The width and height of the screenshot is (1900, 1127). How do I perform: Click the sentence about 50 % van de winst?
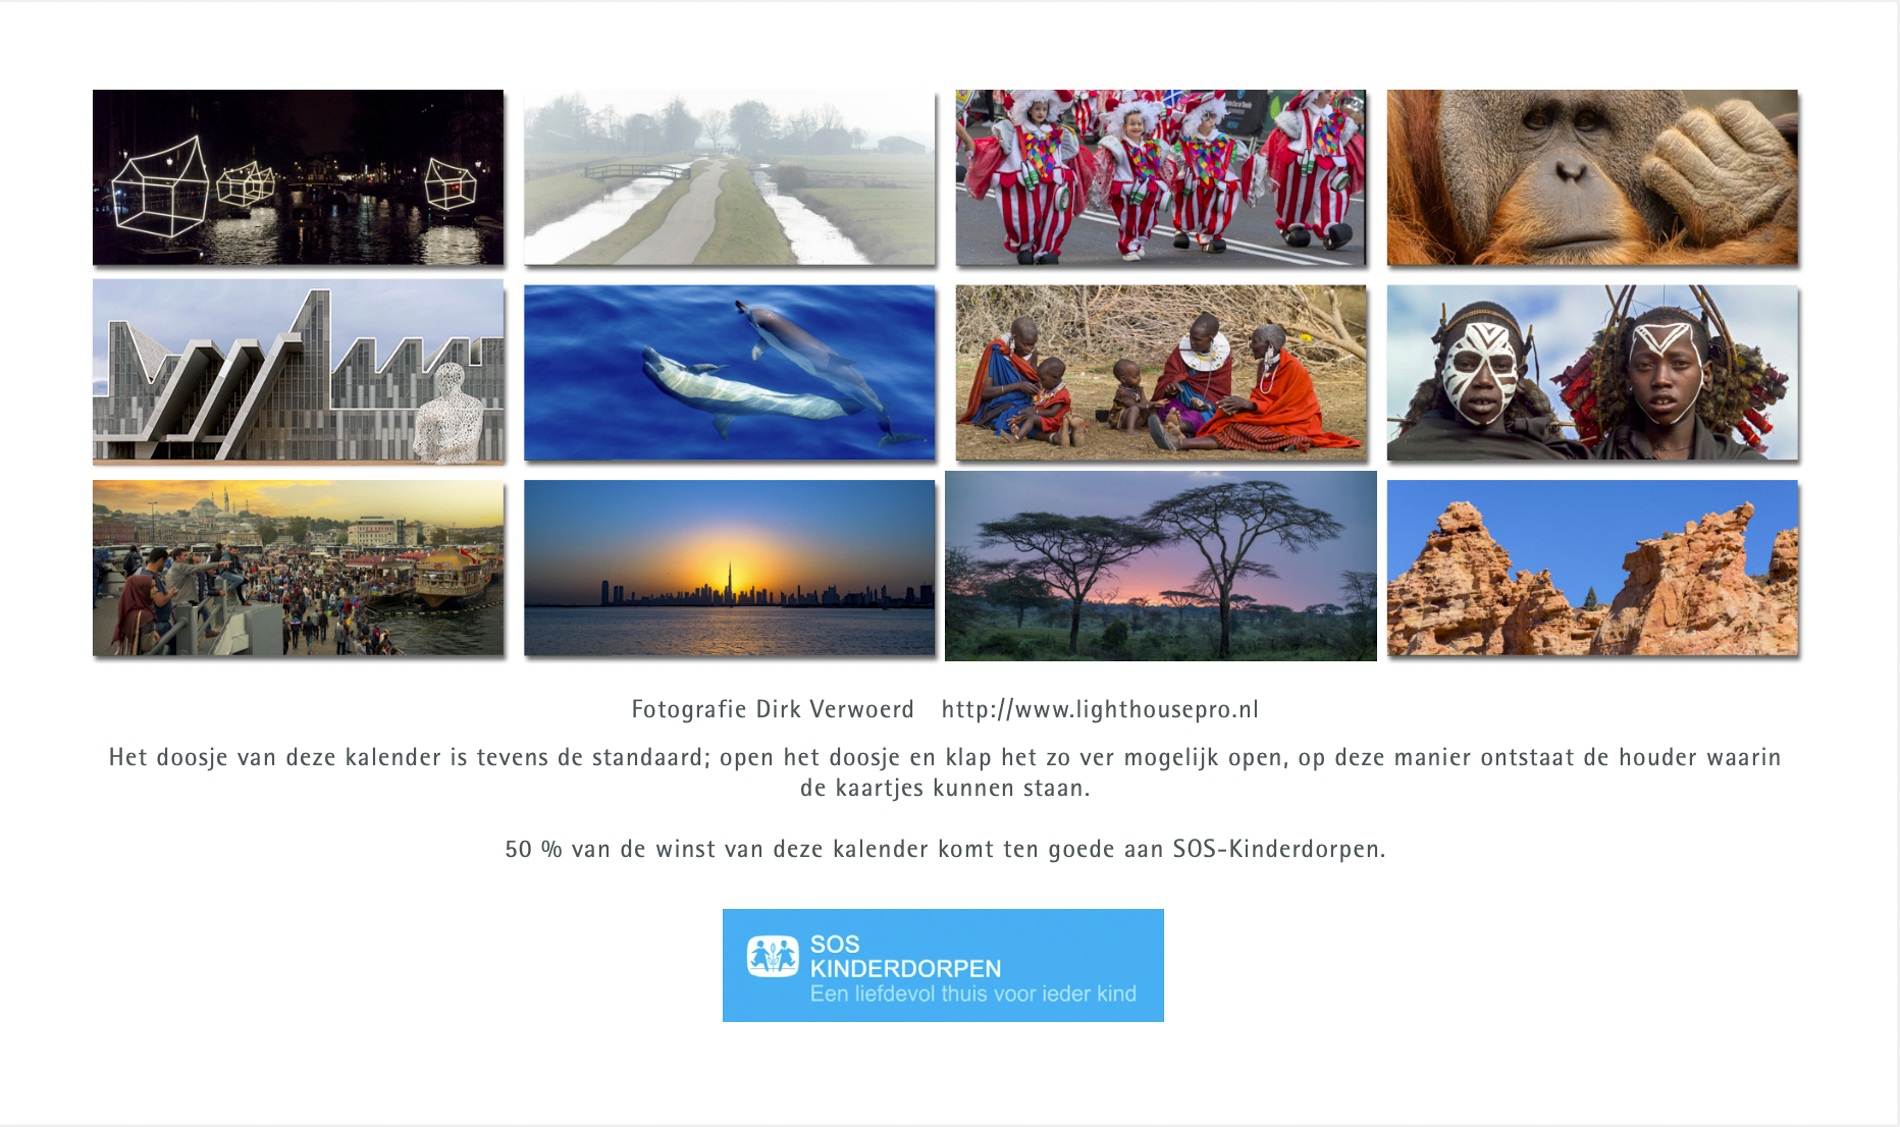[945, 850]
